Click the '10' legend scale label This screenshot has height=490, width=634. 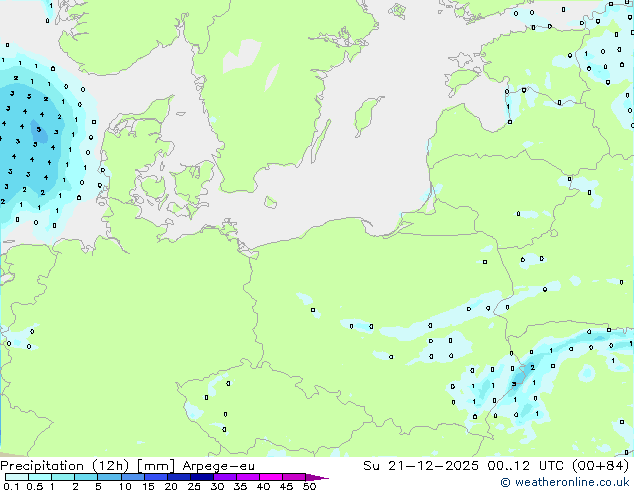(125, 486)
